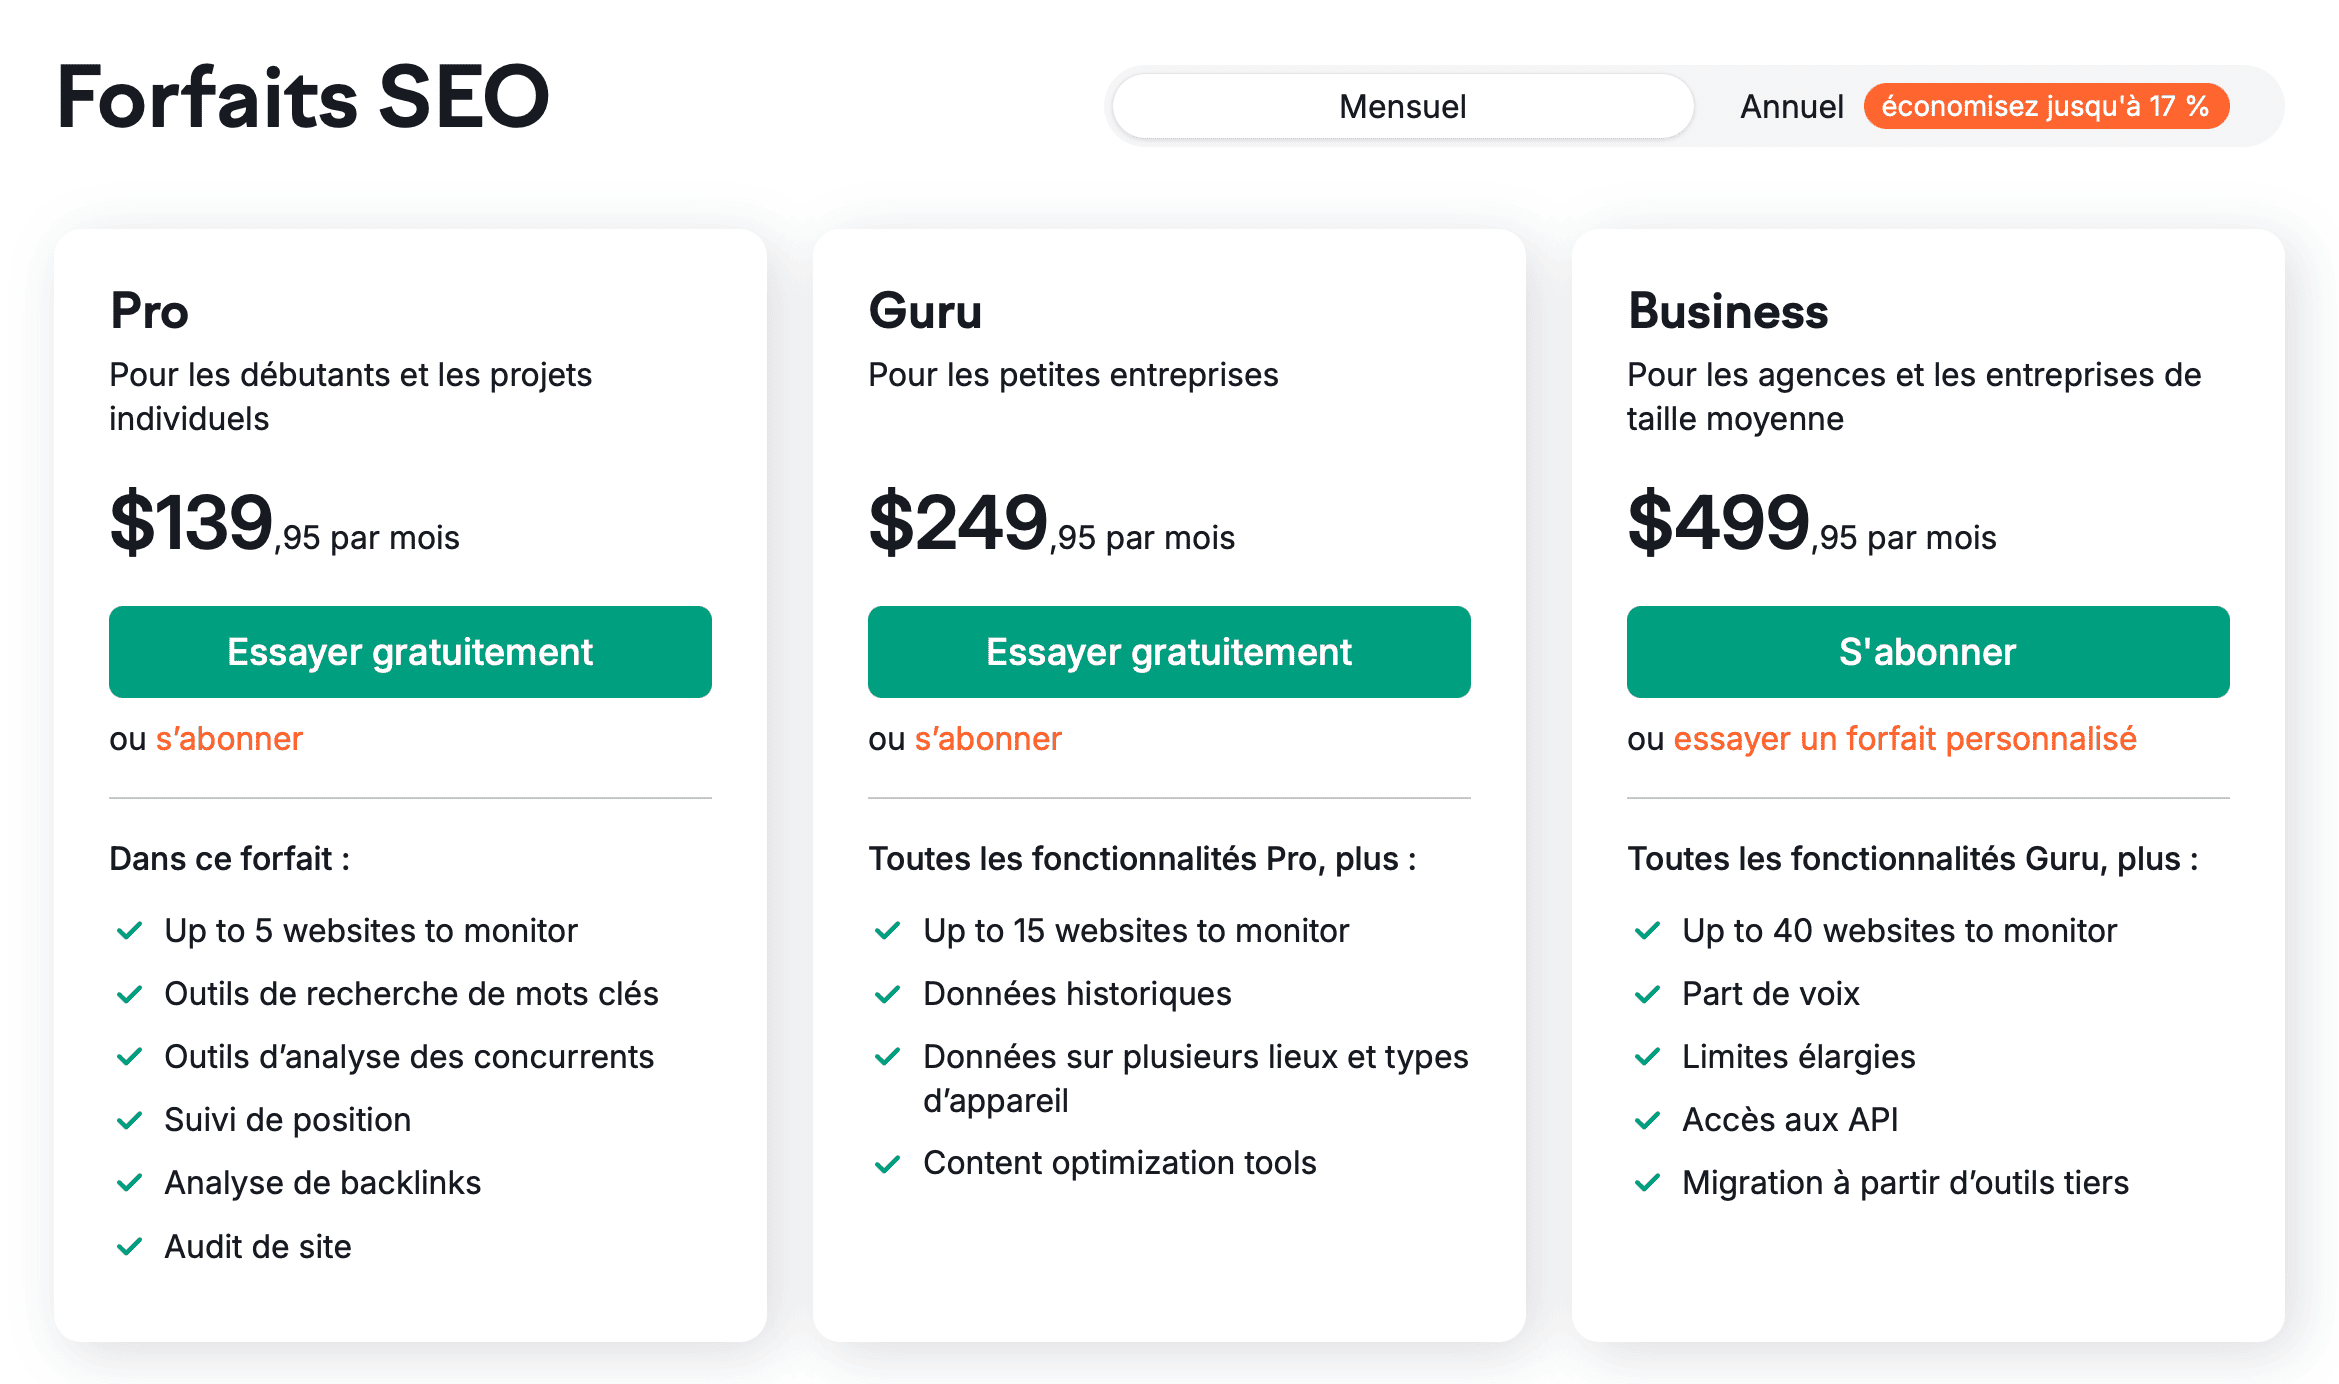Screen dimensions: 2339x1384
Task: Select the Mensuel billing option
Action: click(x=1402, y=106)
